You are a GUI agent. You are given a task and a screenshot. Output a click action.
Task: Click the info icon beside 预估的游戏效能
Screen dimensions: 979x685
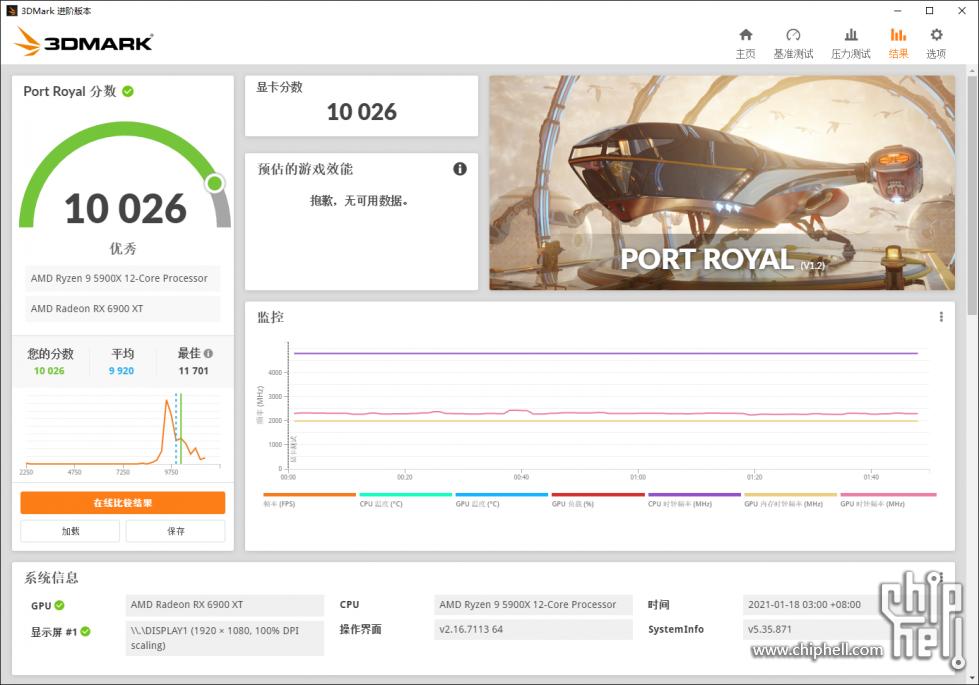(460, 169)
